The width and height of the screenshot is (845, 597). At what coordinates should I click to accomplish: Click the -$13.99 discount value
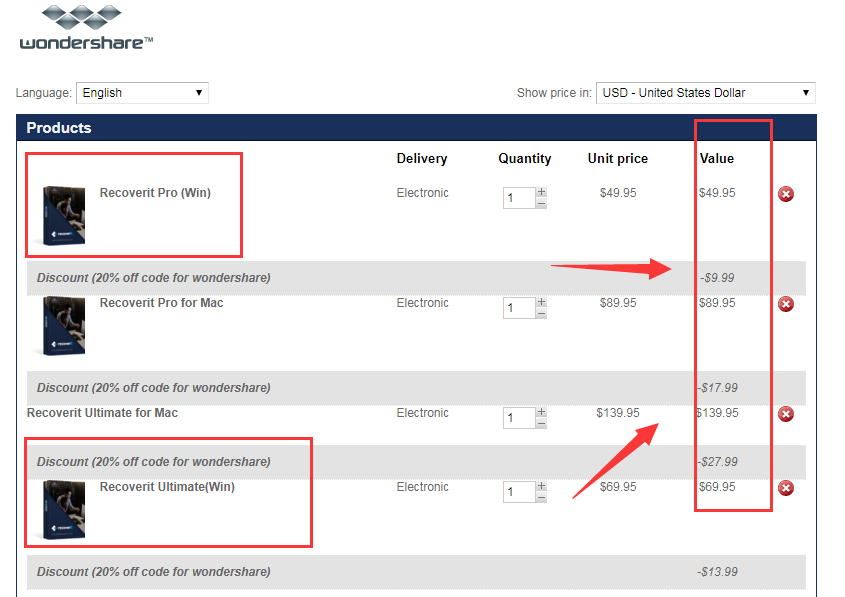(x=717, y=572)
